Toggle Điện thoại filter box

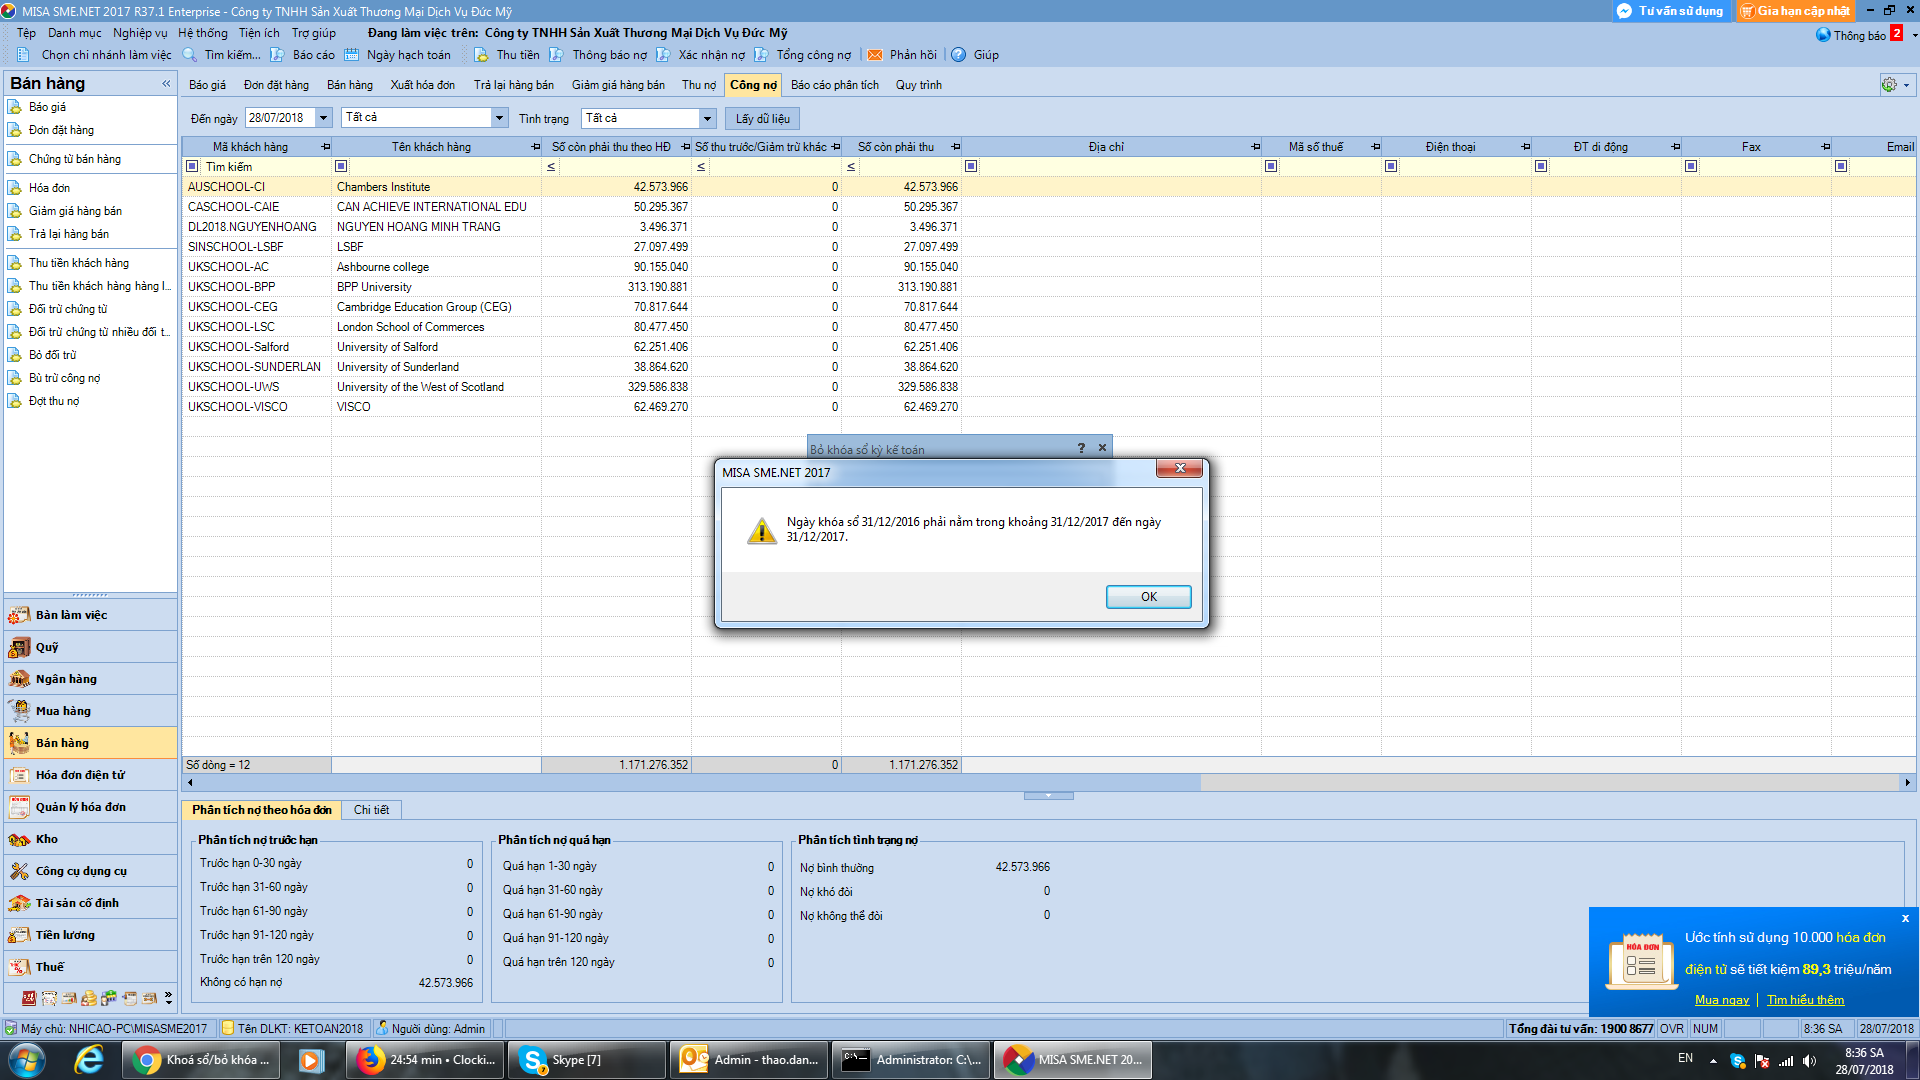coord(1391,166)
